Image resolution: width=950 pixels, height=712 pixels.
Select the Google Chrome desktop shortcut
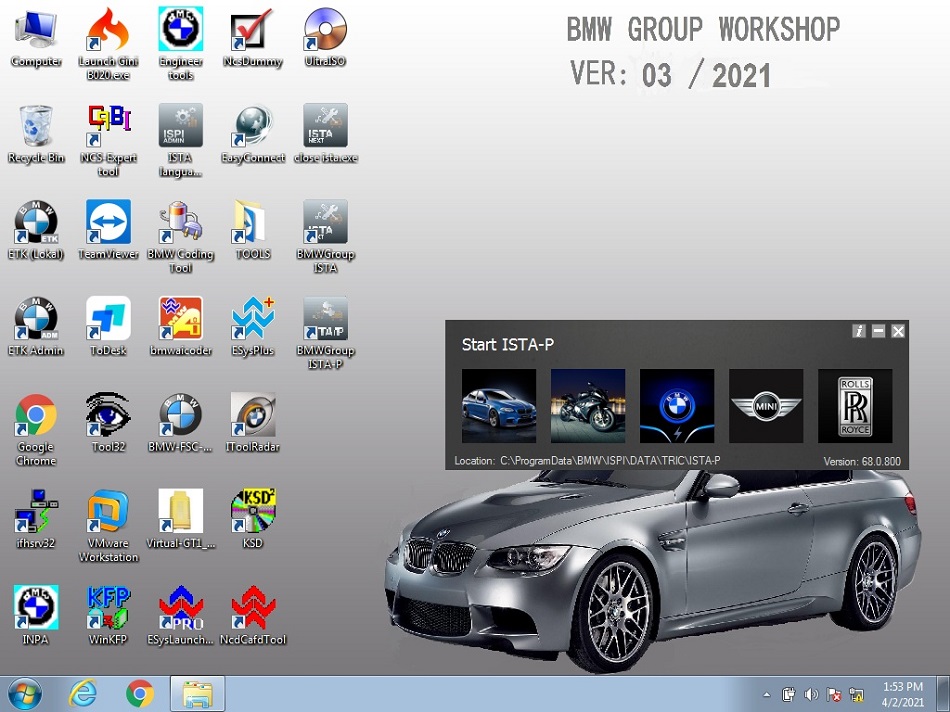(36, 429)
